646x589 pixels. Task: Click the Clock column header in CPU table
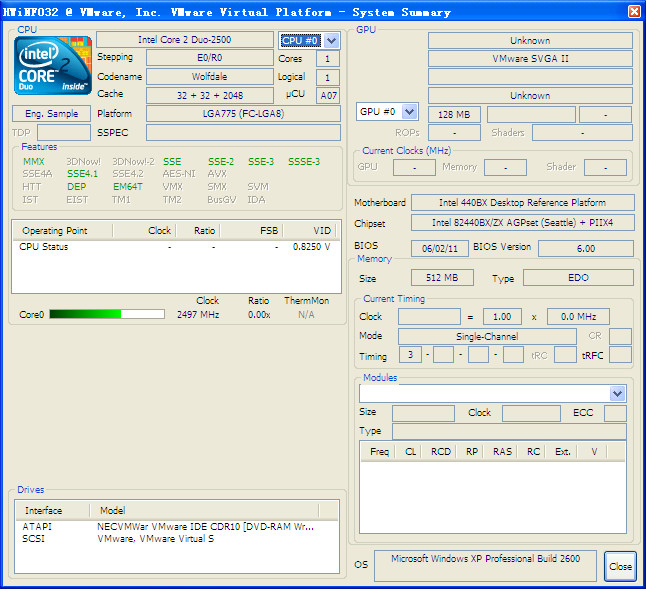[145, 231]
